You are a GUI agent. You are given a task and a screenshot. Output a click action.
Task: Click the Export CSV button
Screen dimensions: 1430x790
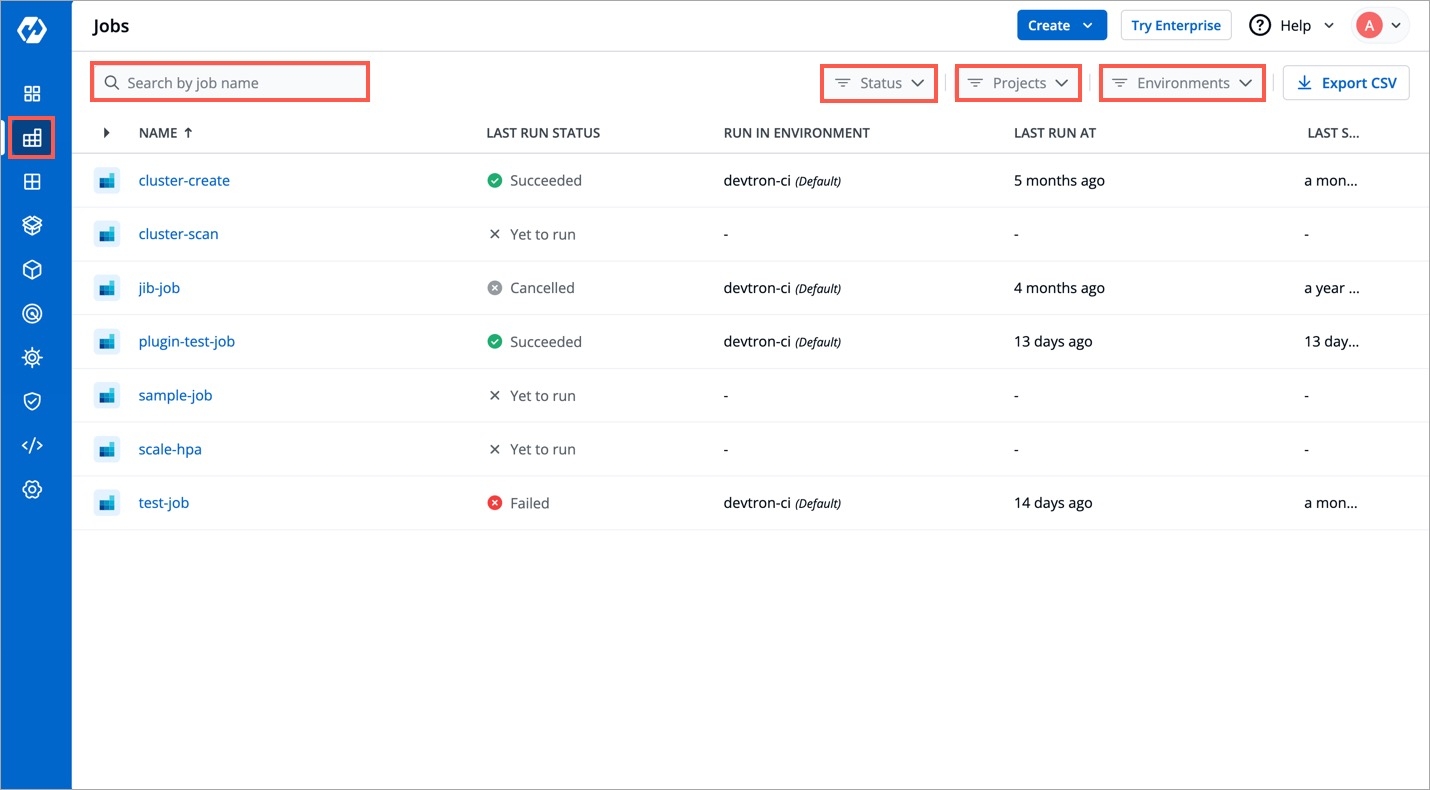click(1346, 83)
